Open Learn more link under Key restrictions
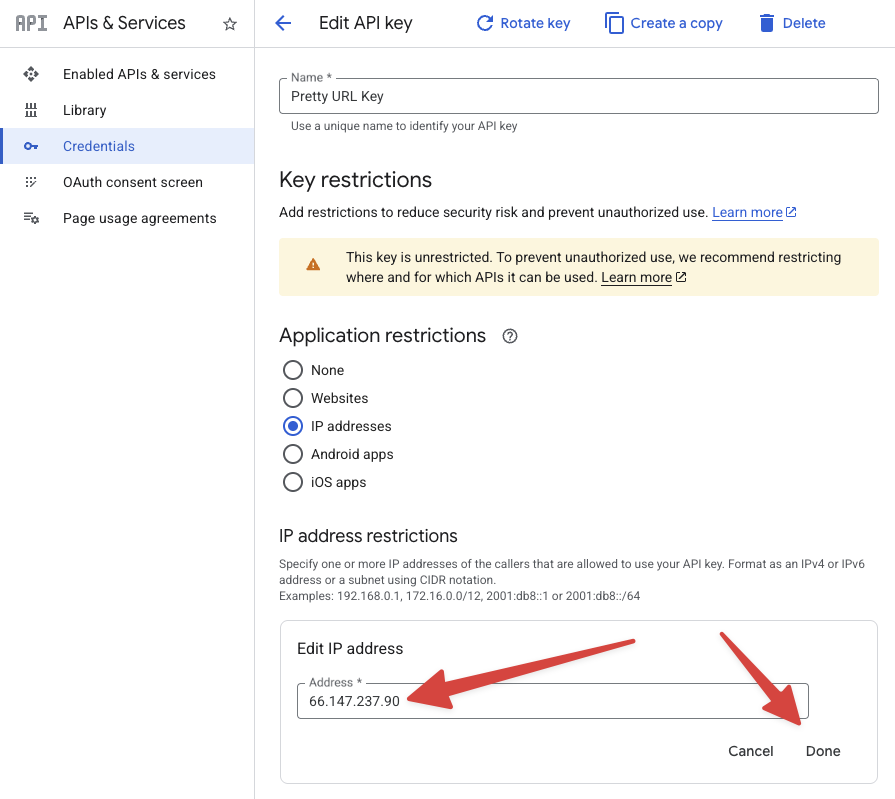The image size is (895, 799). 747,212
